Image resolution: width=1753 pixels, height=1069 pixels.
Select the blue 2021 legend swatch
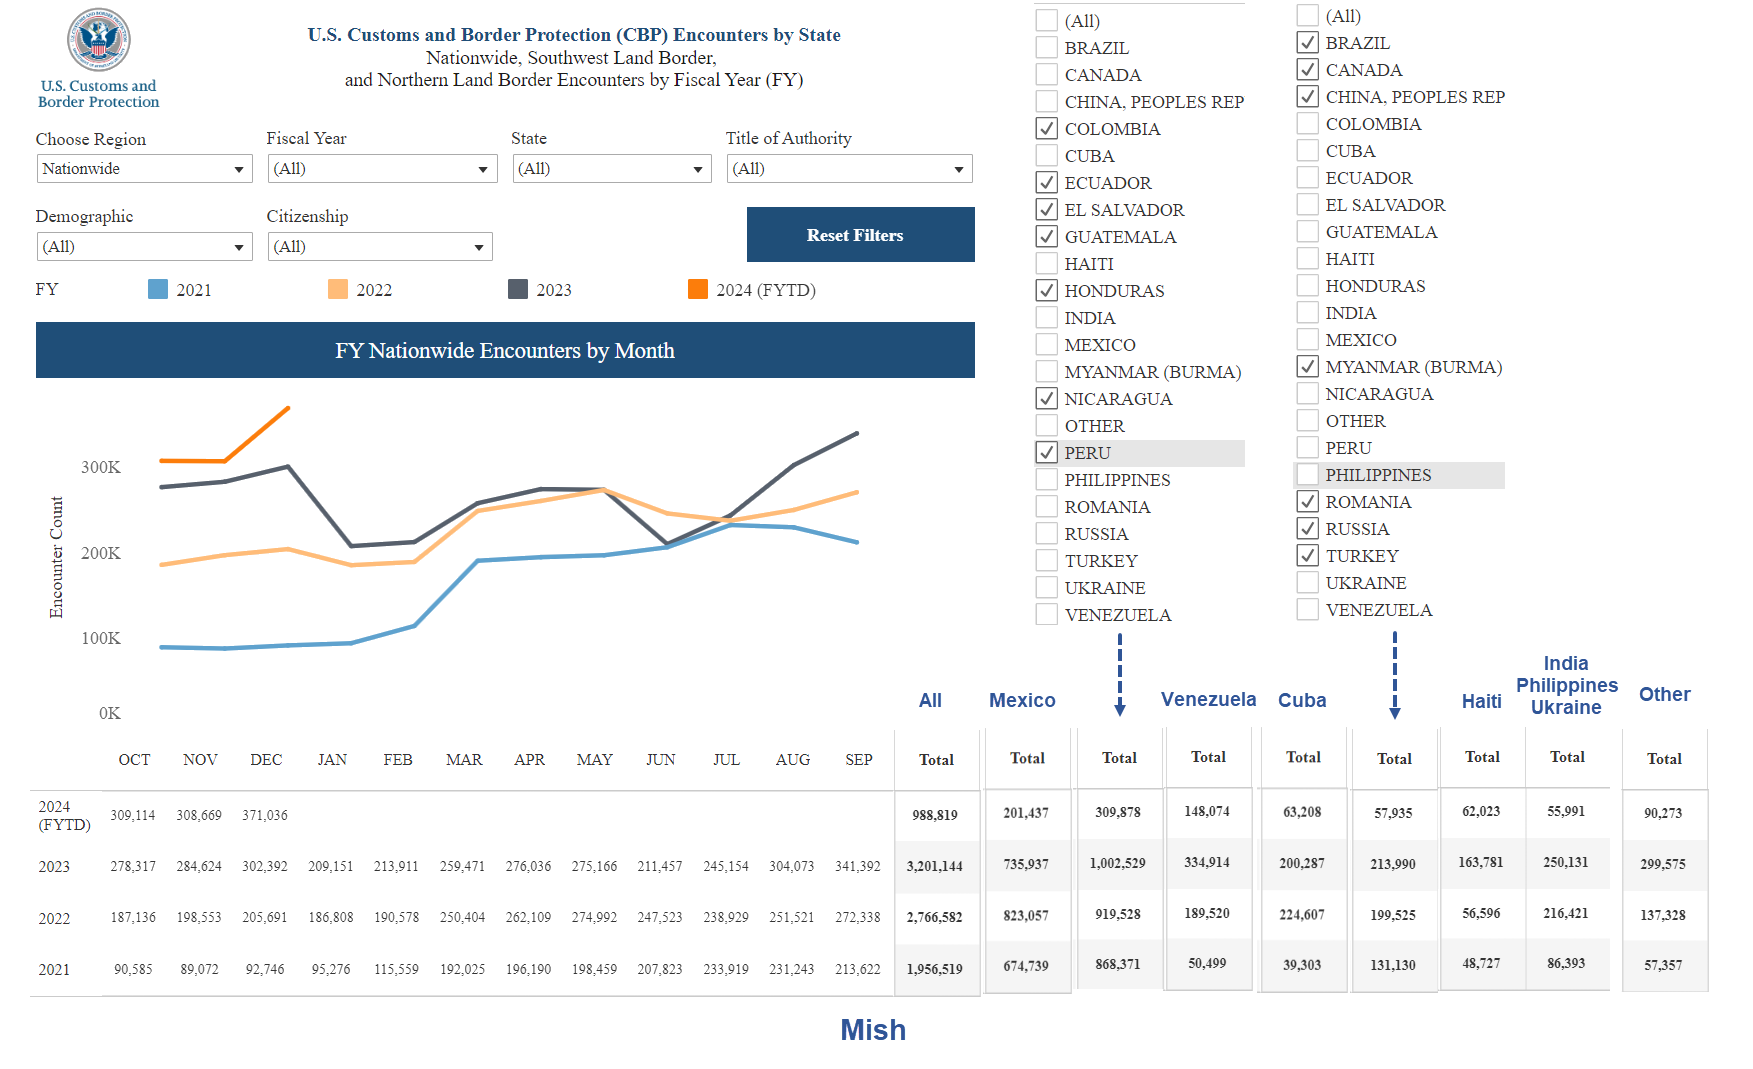(156, 290)
